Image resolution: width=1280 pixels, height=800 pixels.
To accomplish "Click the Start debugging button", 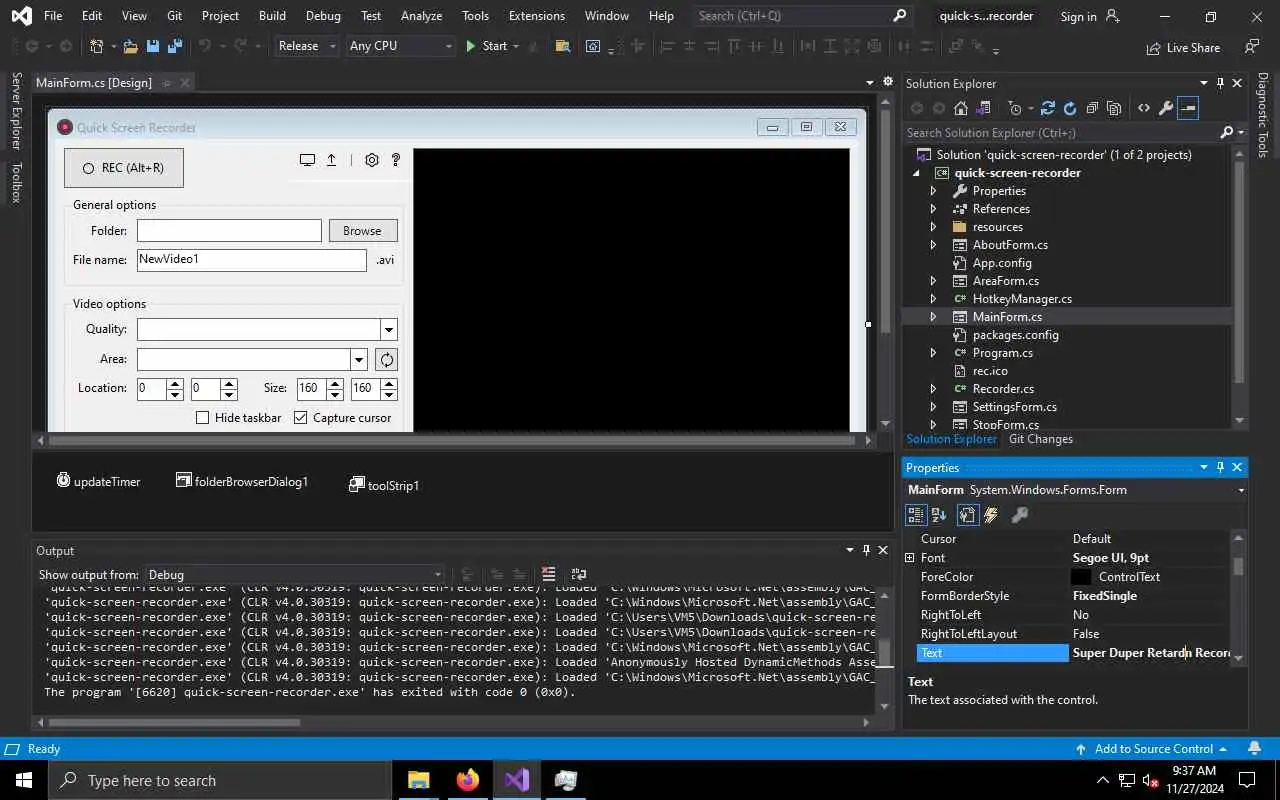I will point(487,46).
